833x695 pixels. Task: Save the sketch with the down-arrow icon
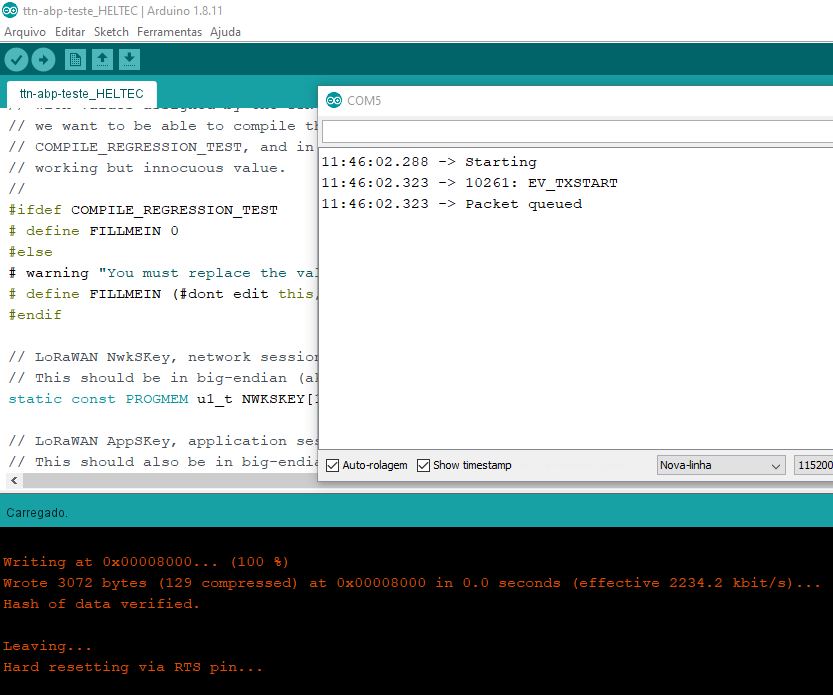pos(129,60)
